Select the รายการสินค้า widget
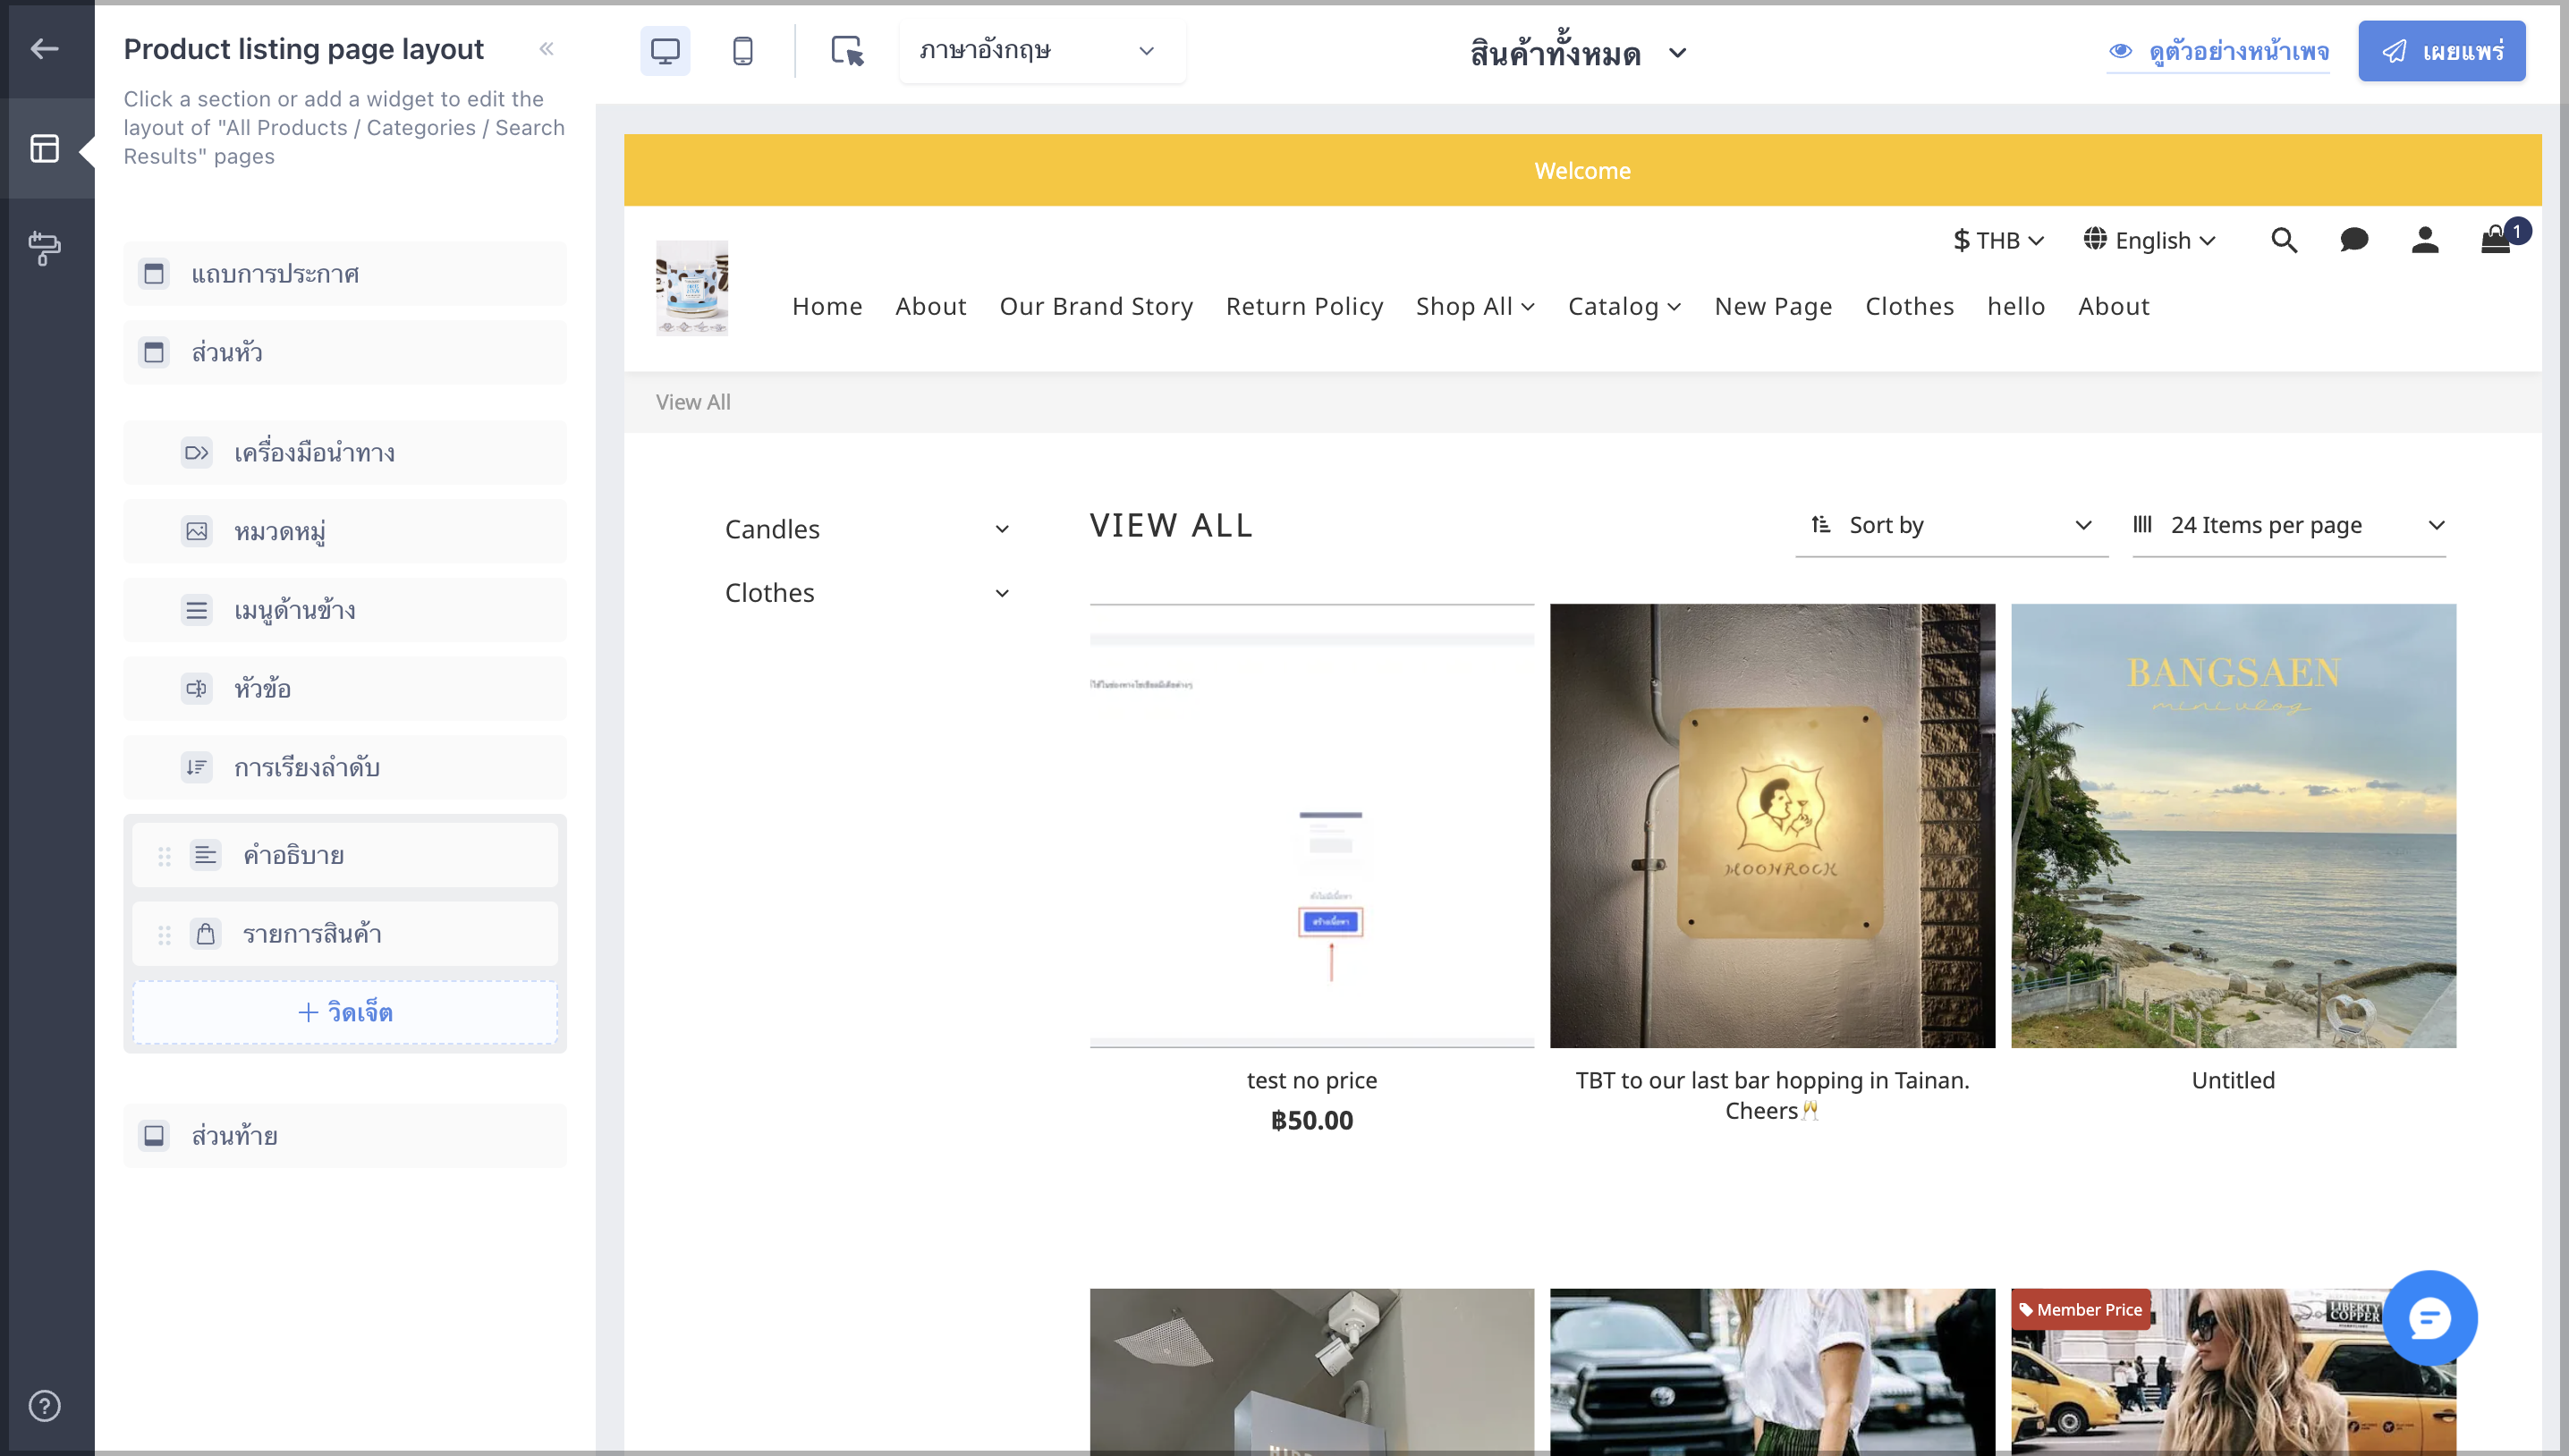2569x1456 pixels. (x=345, y=934)
